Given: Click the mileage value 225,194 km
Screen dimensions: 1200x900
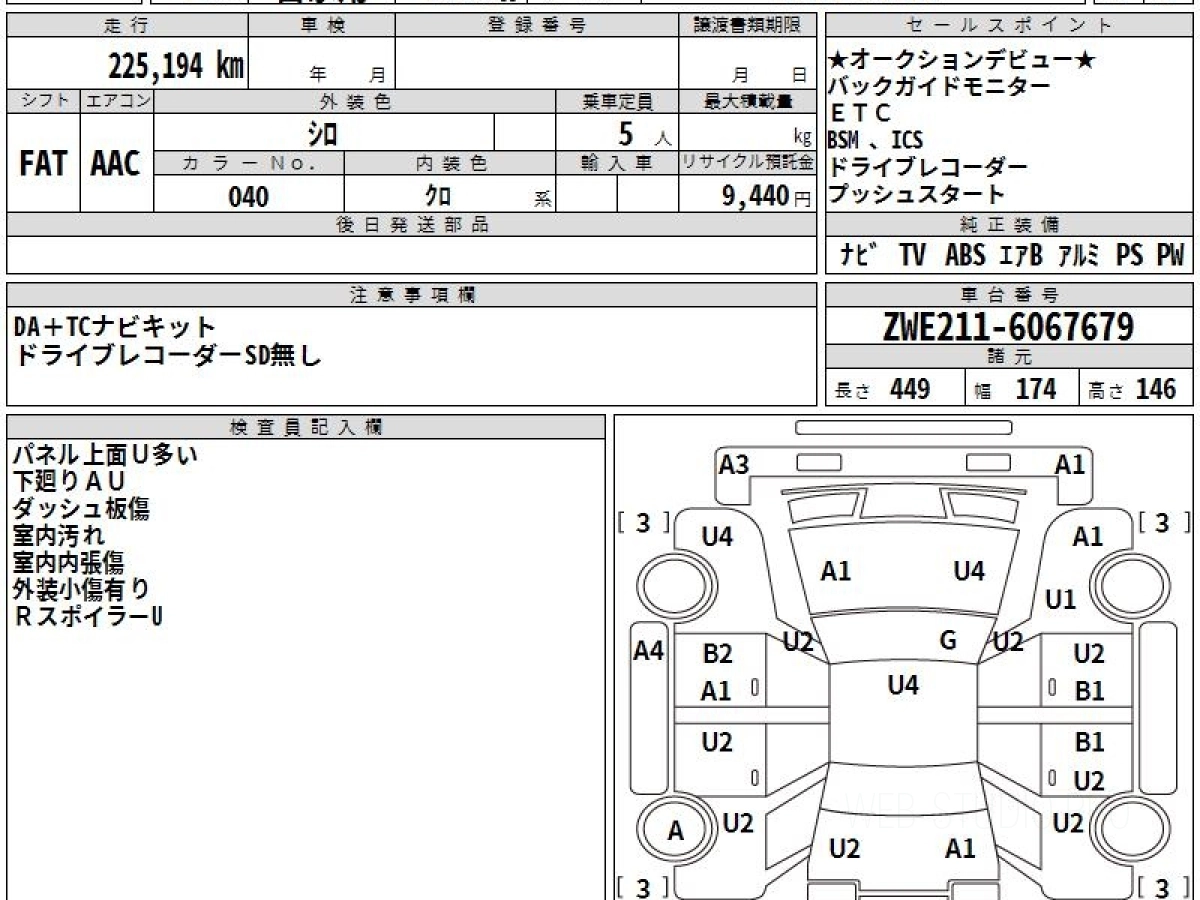Looking at the screenshot, I should [176, 66].
